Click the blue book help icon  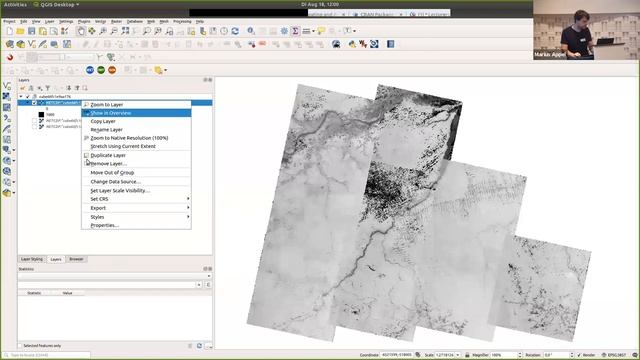pyautogui.click(x=391, y=44)
